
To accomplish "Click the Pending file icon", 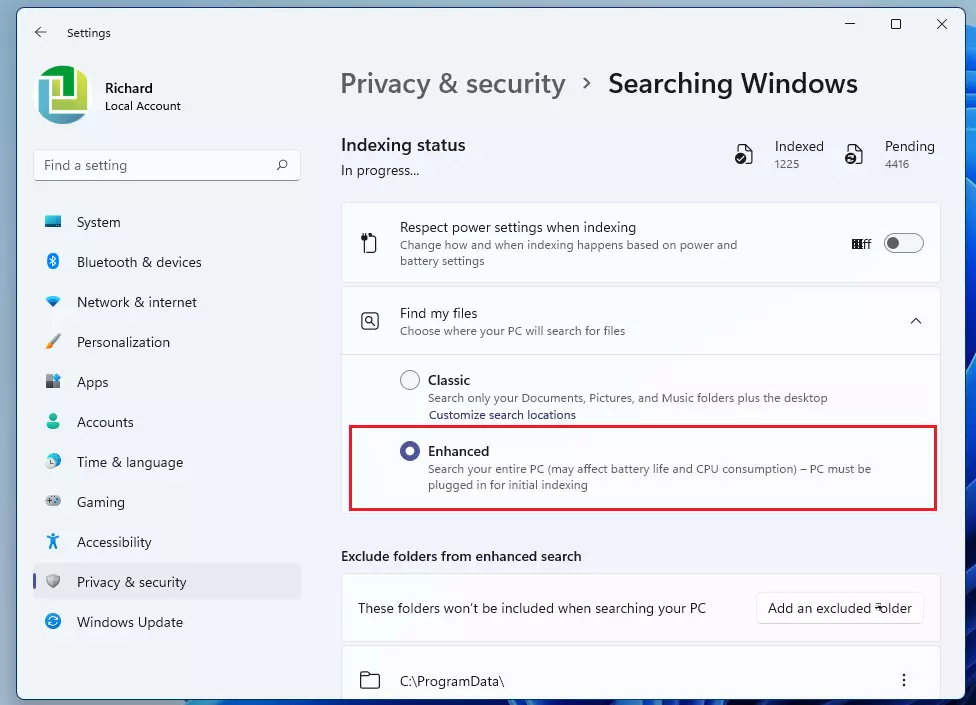I will pyautogui.click(x=853, y=154).
